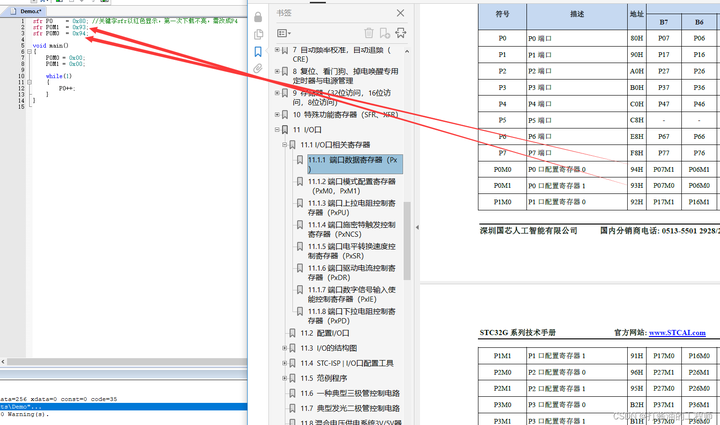The height and width of the screenshot is (425, 720).
Task: Click table header cell 符号
Action: coord(502,14)
